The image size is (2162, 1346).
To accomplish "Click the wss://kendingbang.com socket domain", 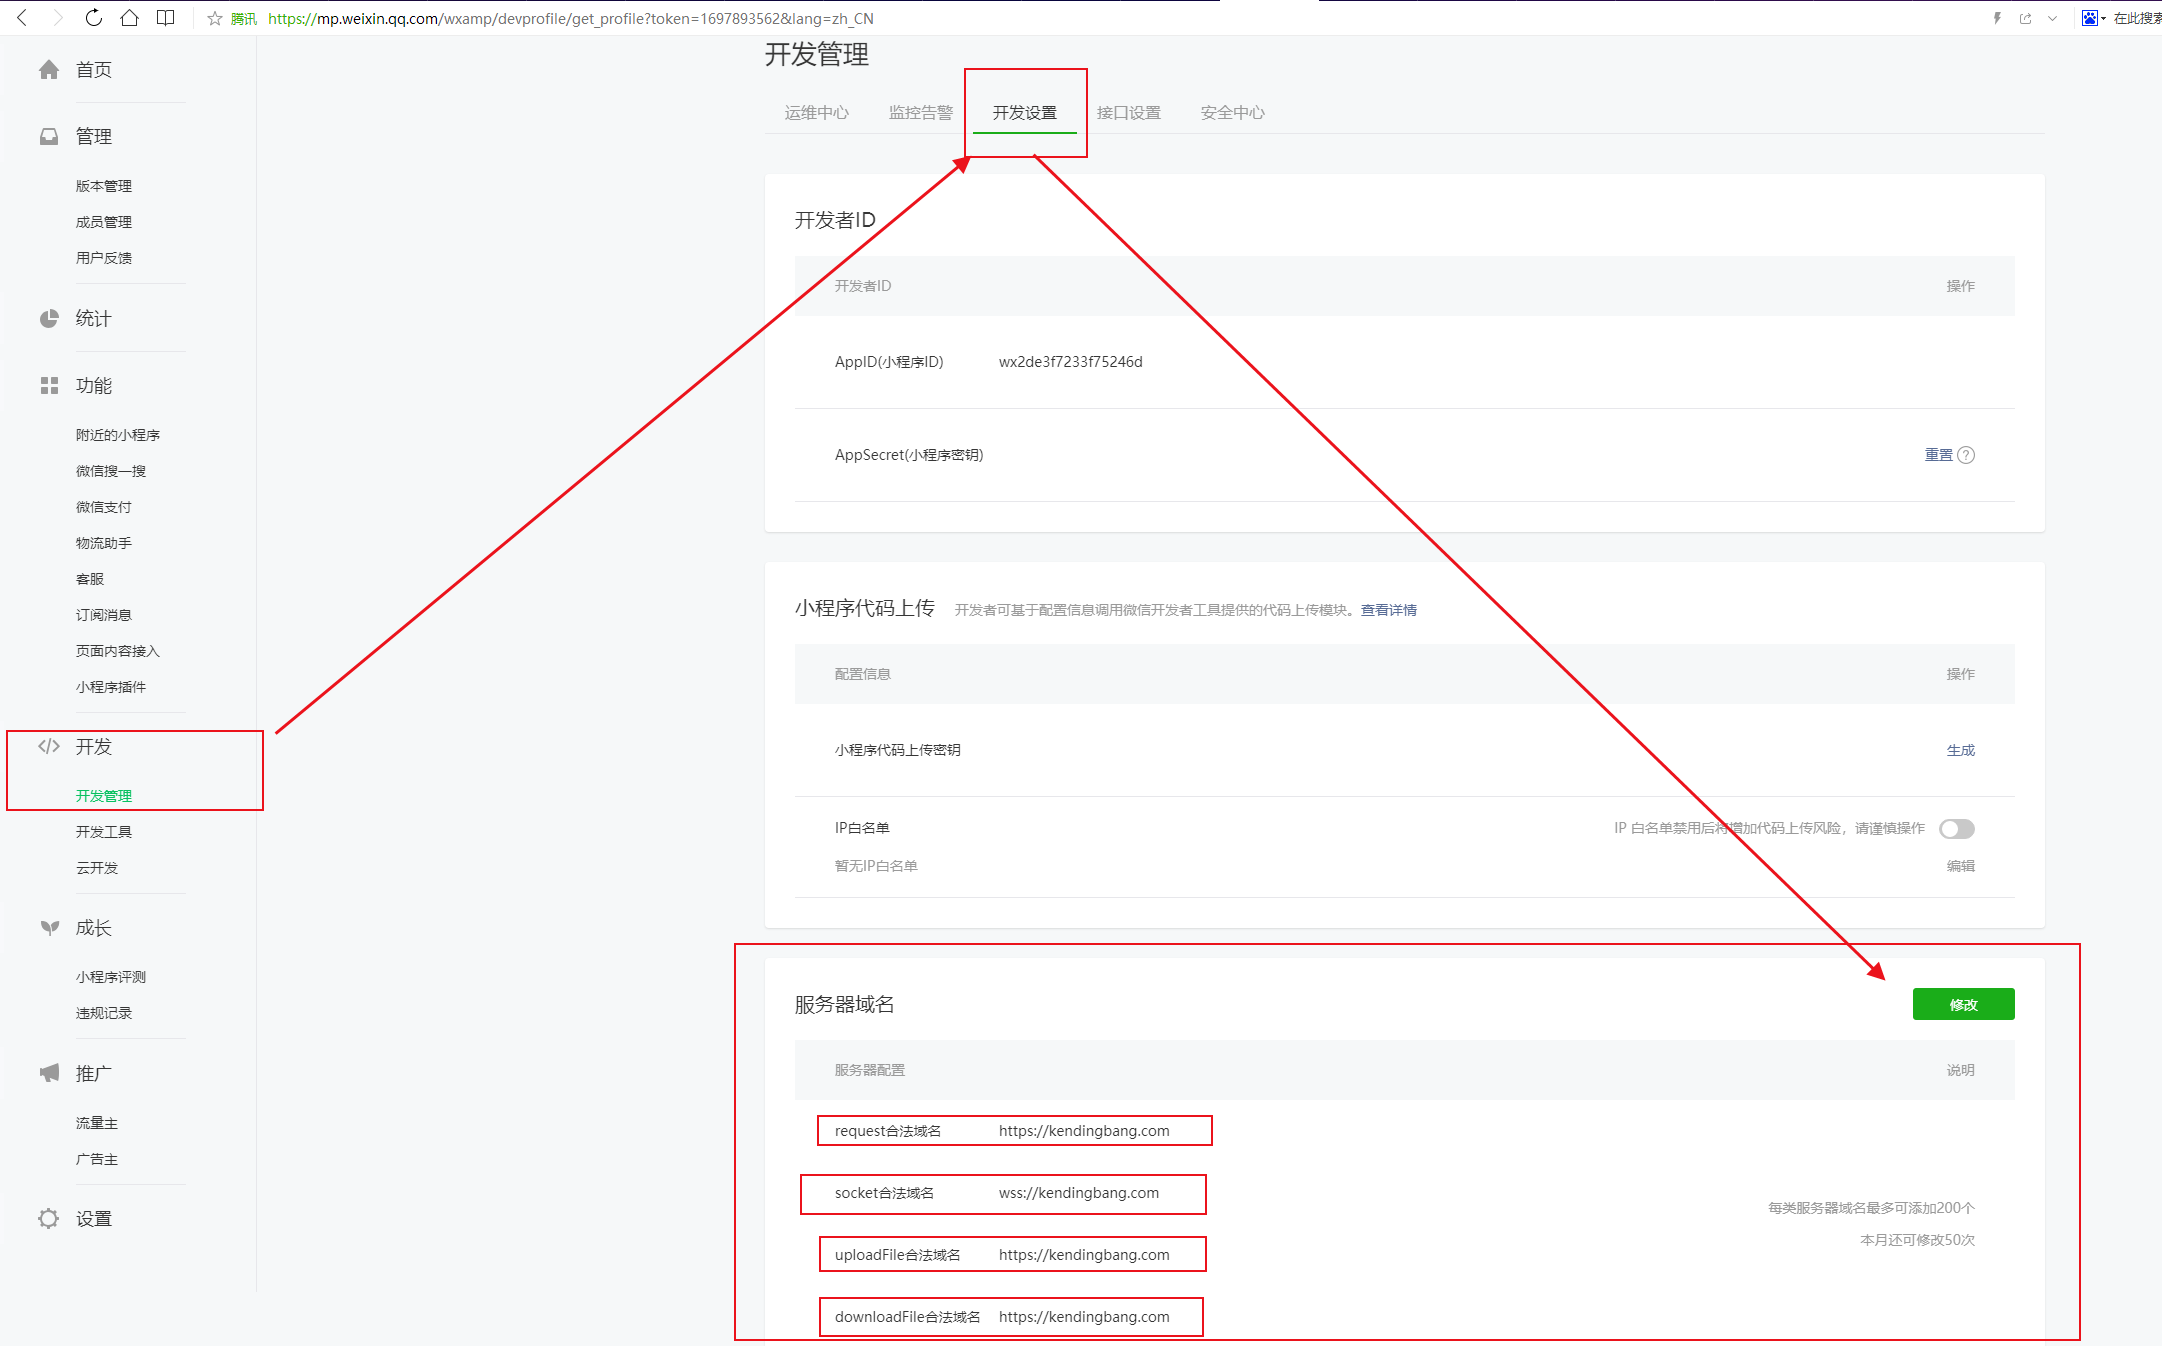I will click(1079, 1193).
